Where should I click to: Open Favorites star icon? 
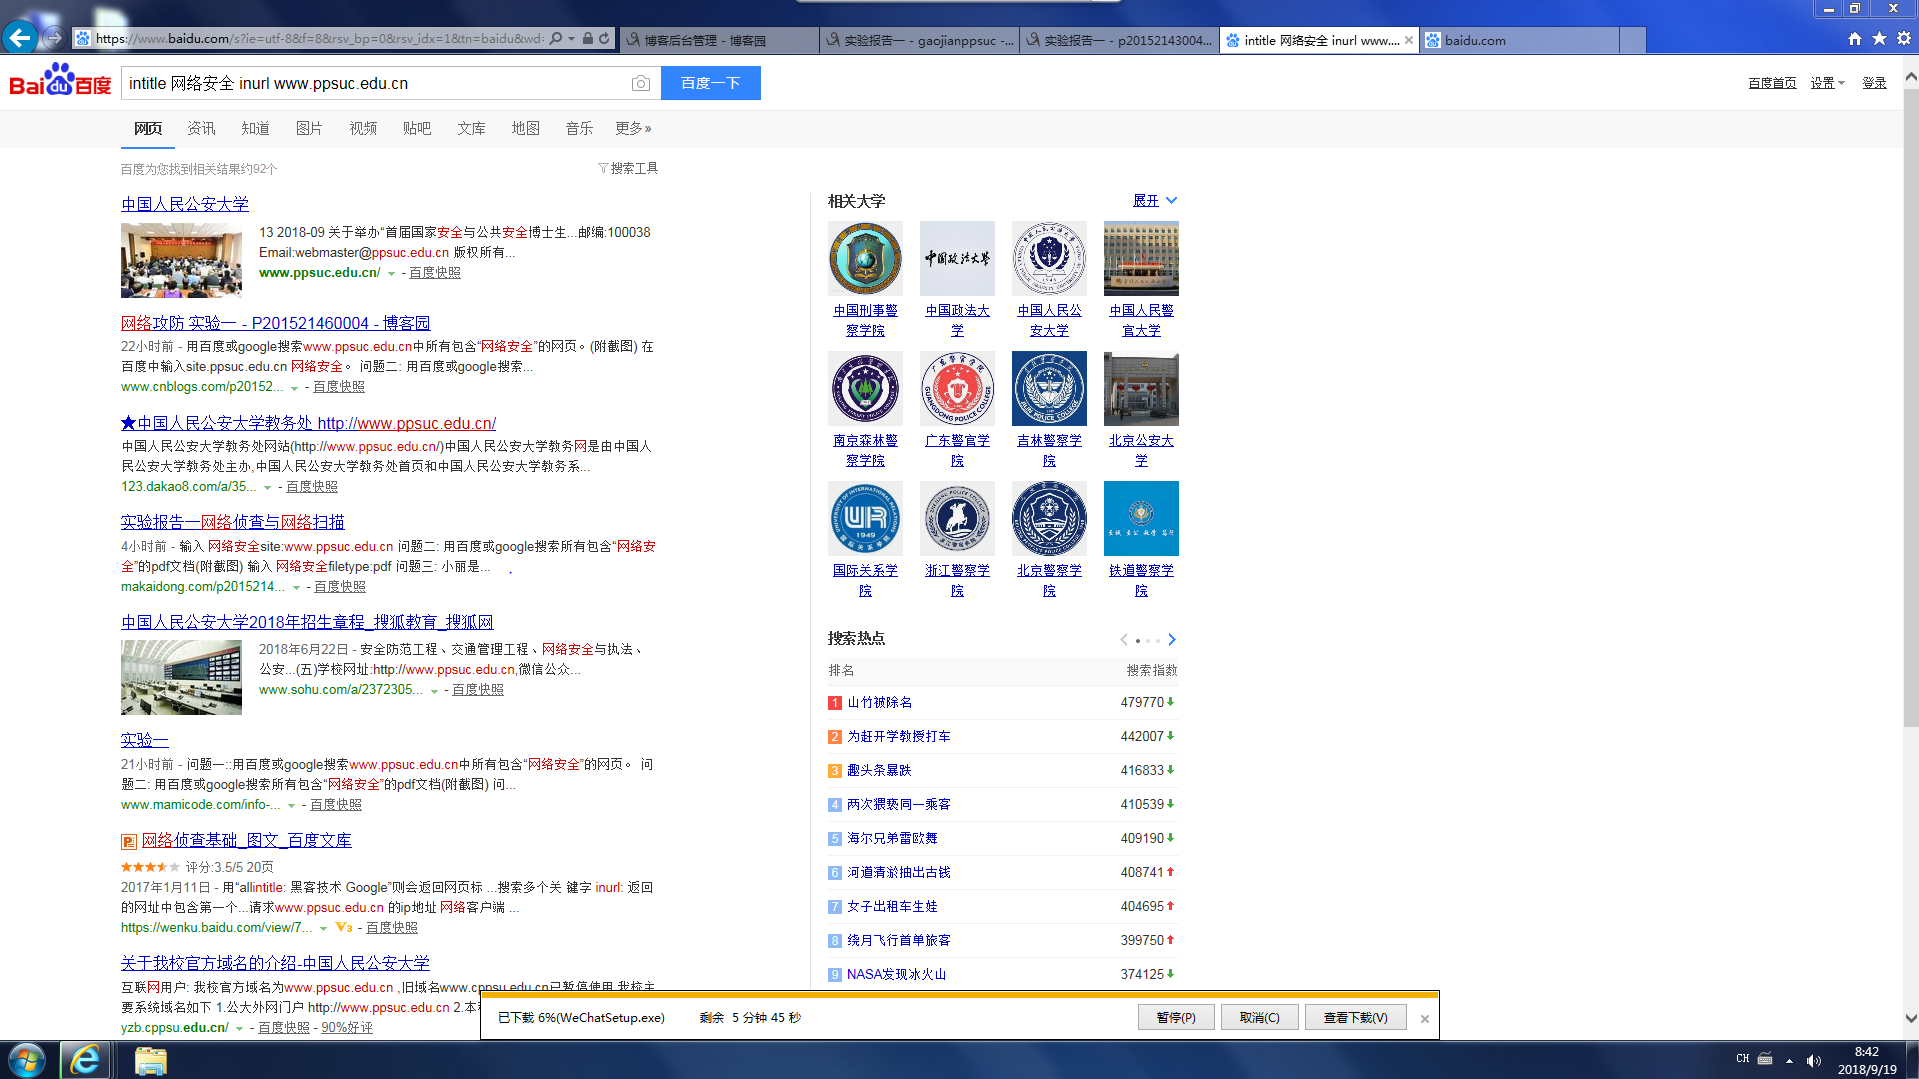[1879, 39]
